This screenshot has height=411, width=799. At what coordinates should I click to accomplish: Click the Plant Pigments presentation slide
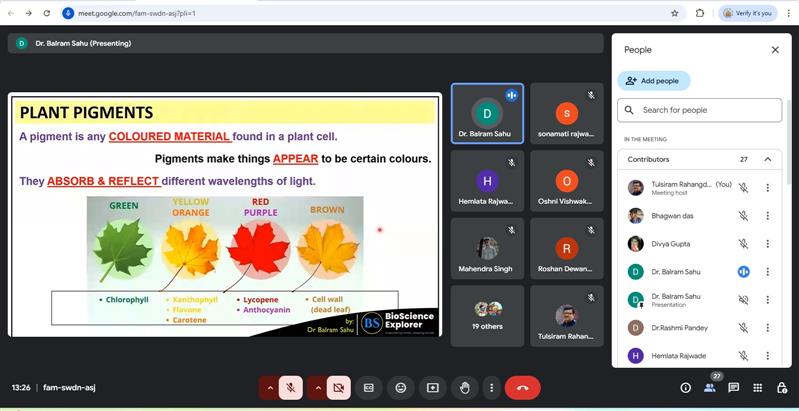click(225, 214)
